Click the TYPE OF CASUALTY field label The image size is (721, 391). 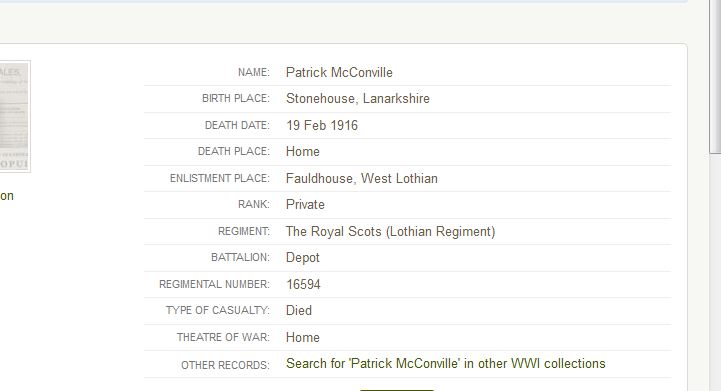pos(217,310)
